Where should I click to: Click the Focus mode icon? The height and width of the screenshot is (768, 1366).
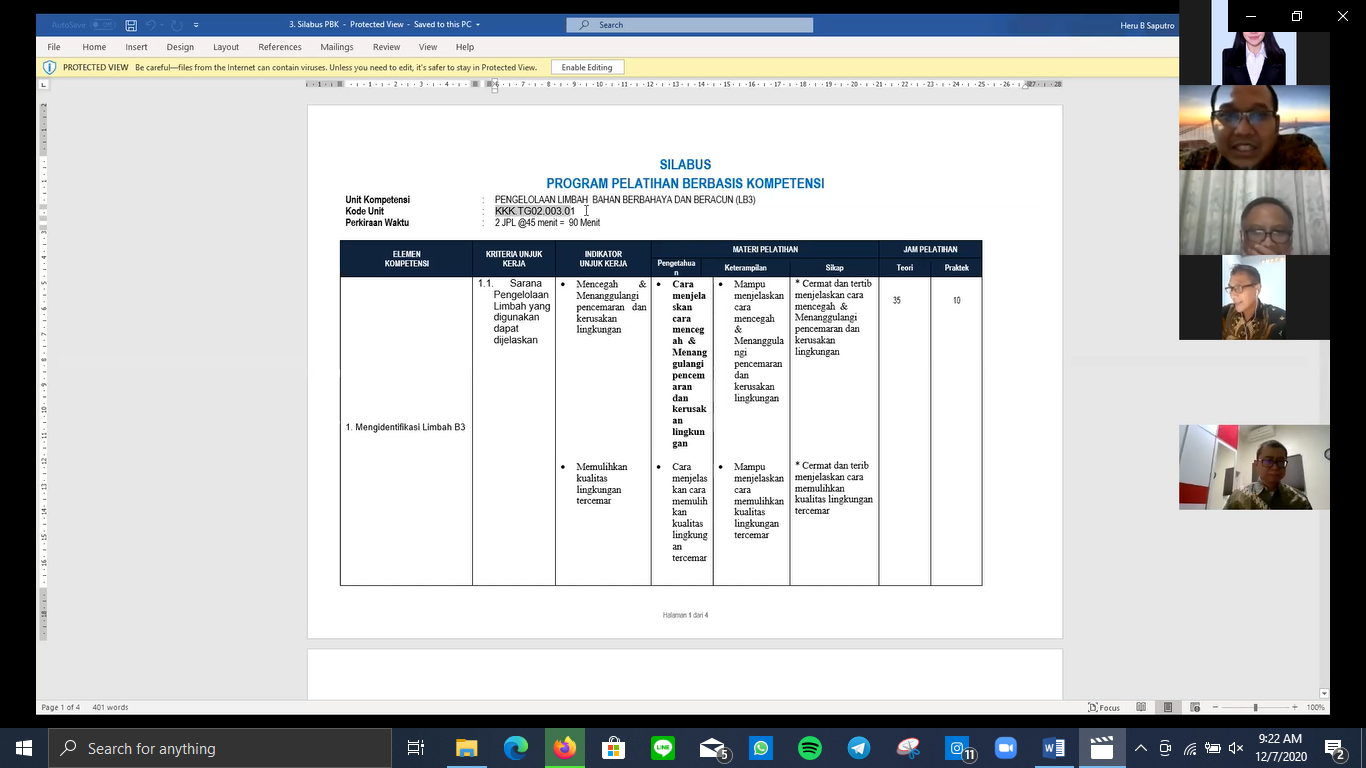coord(1104,707)
